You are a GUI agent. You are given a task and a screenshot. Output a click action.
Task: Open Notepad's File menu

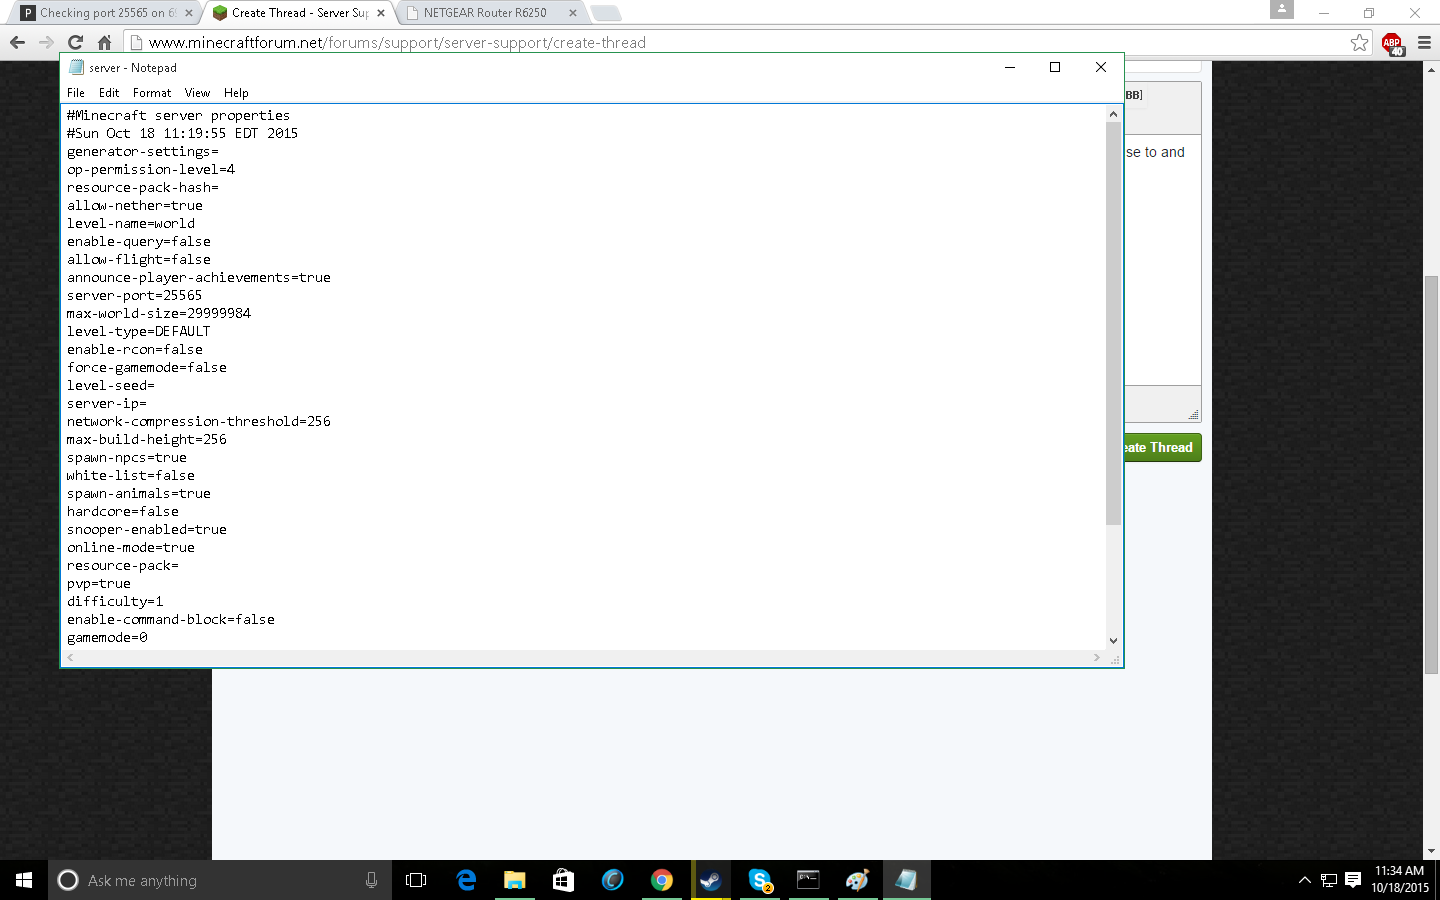76,93
